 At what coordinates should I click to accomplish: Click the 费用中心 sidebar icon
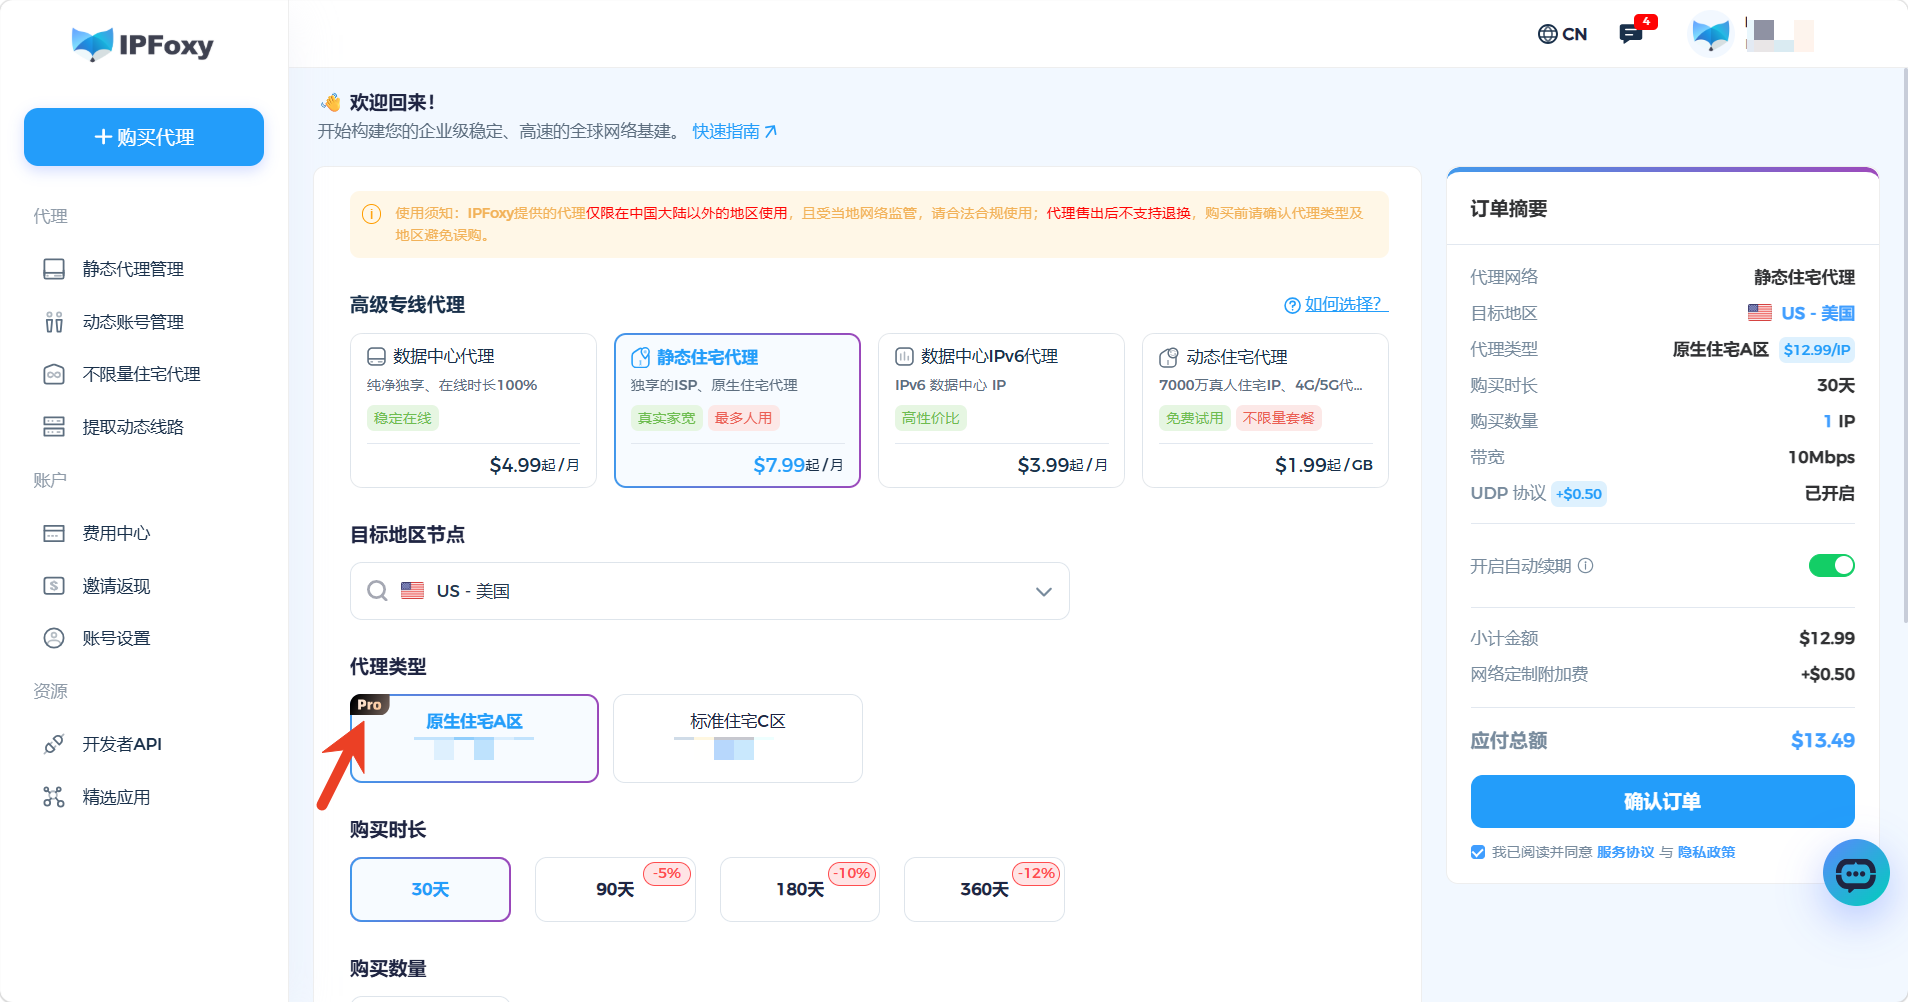[x=54, y=533]
